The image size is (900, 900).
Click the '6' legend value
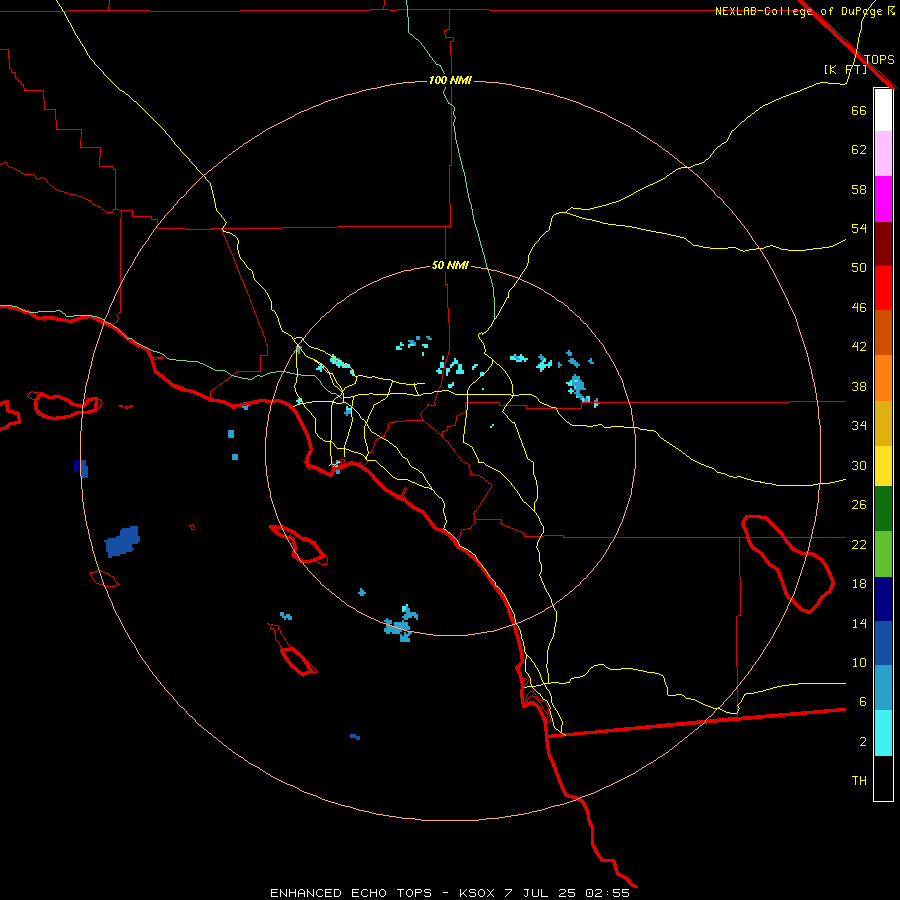tap(862, 701)
